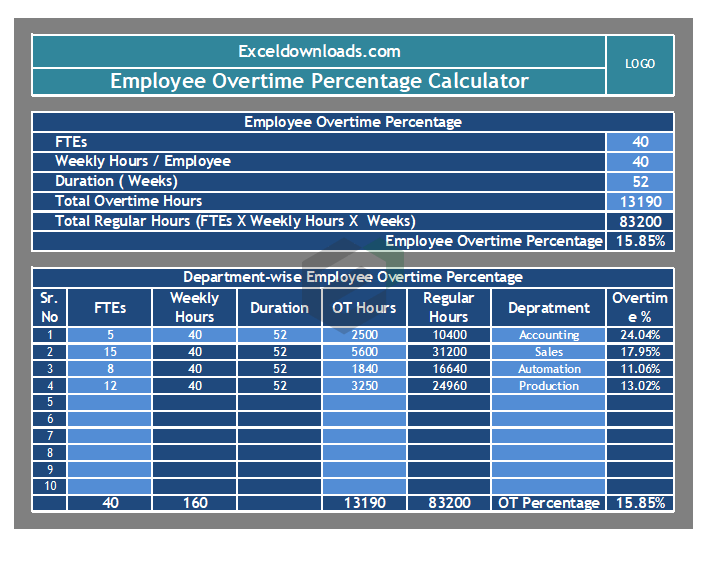Screen dimensions: 707x572
Task: Click the OT Percentage label in totals row
Action: (548, 503)
